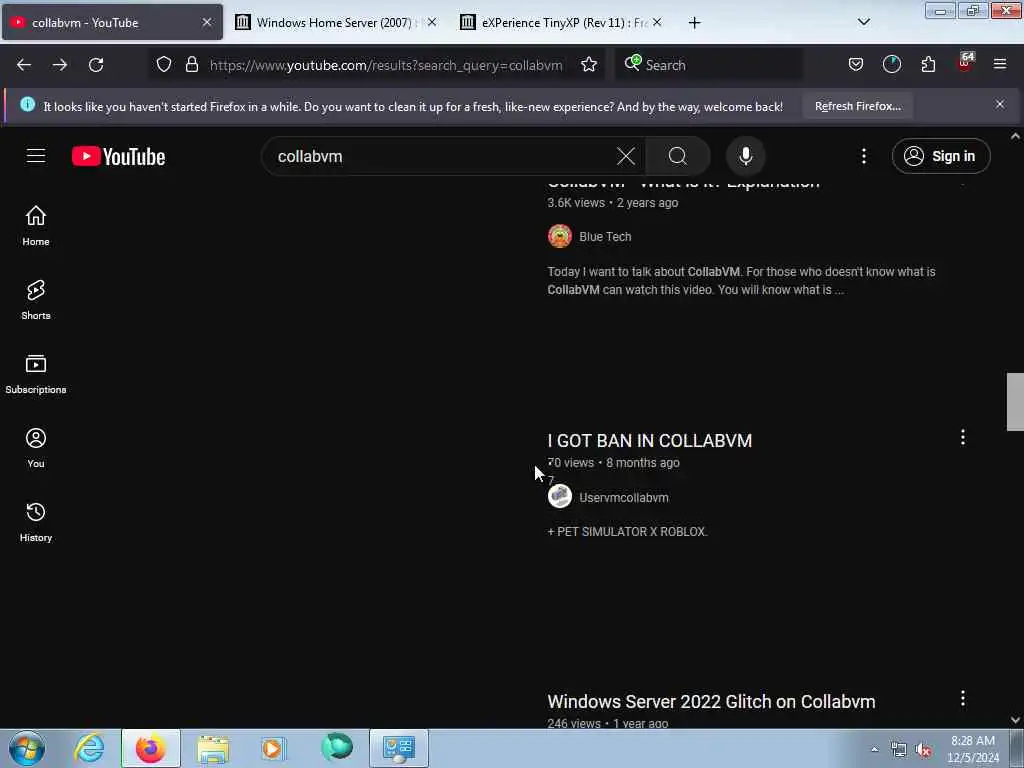This screenshot has width=1024, height=768.
Task: Open Windows Explorer folder on taskbar
Action: [x=213, y=748]
